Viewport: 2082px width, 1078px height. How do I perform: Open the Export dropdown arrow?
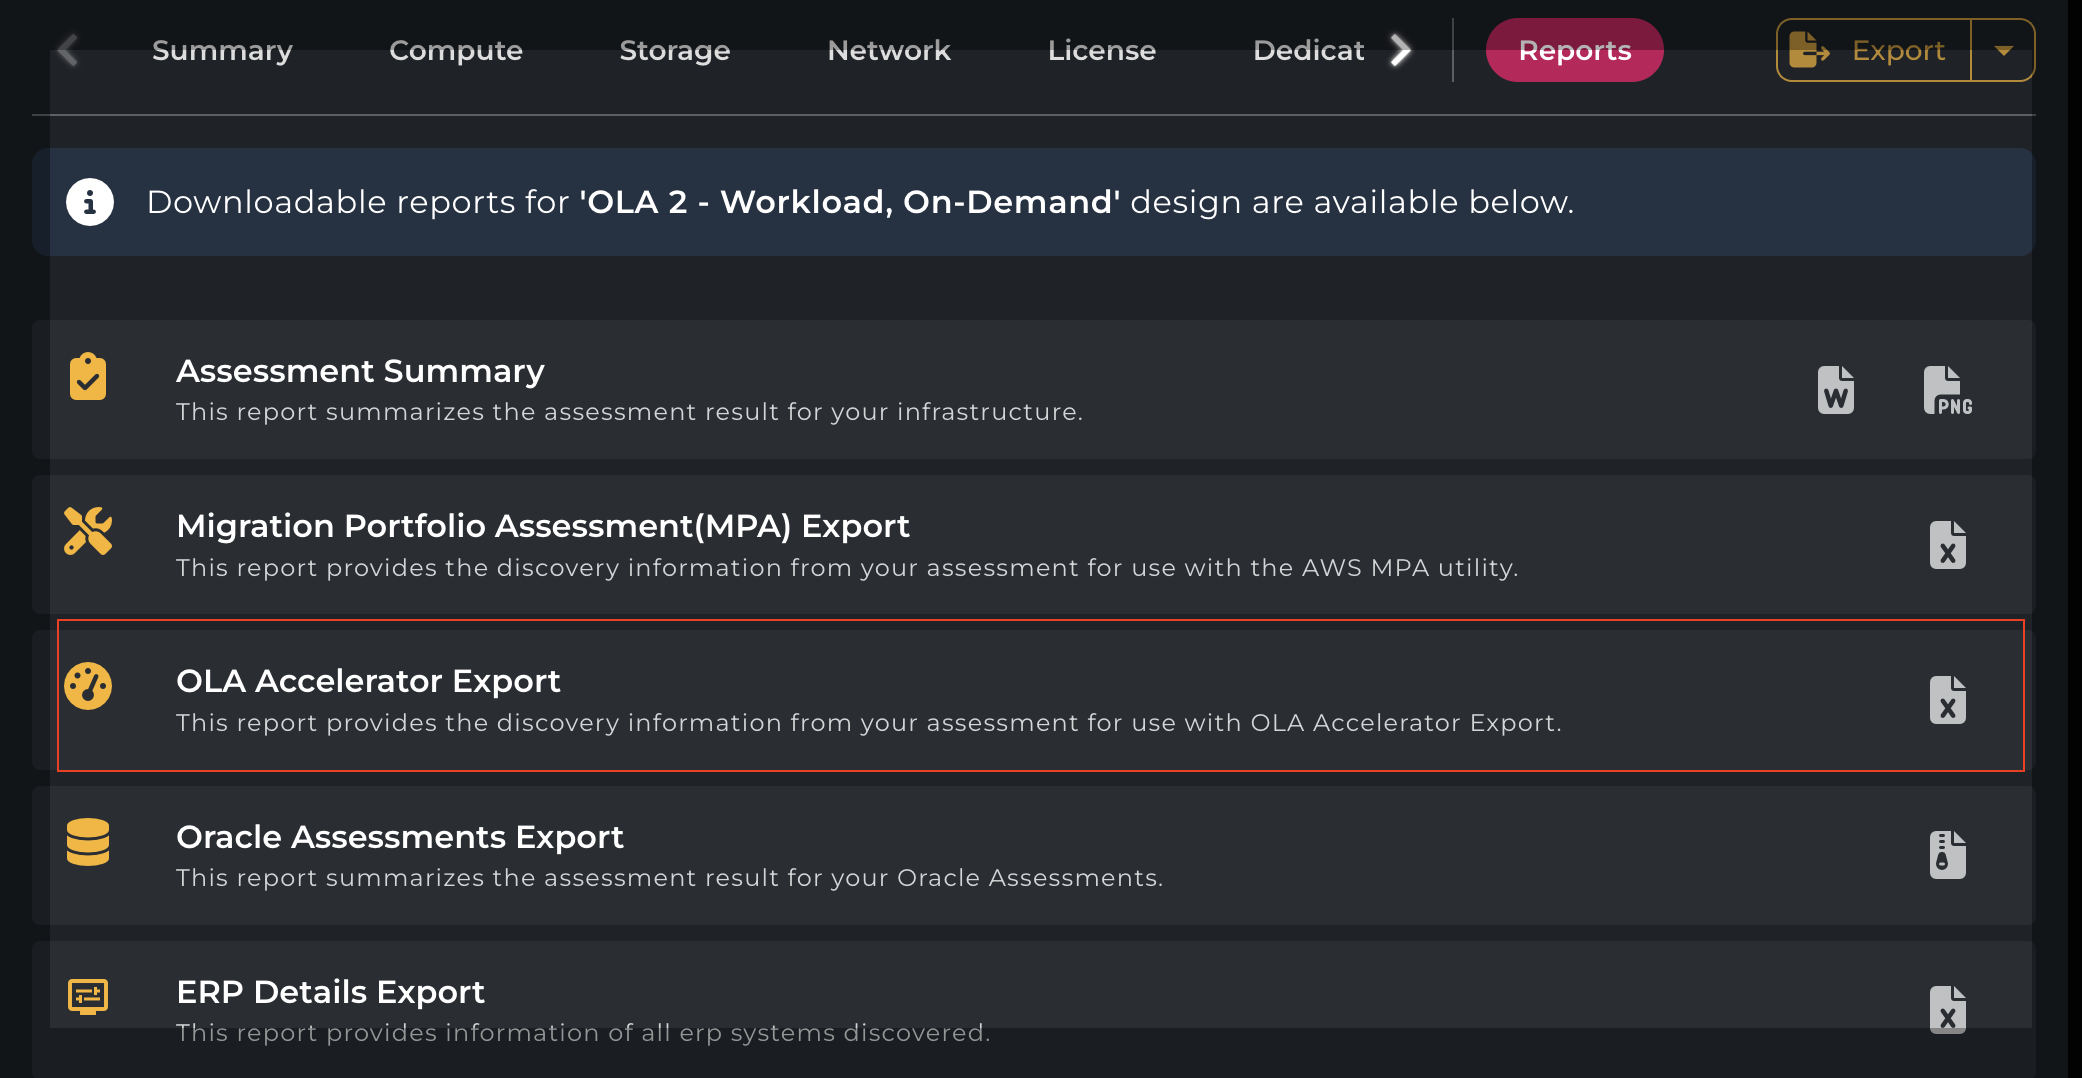[x=2003, y=50]
